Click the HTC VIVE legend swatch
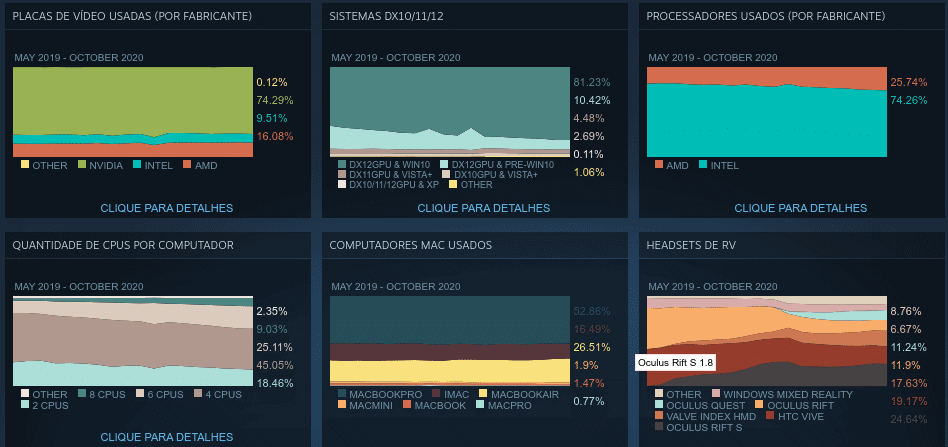The width and height of the screenshot is (948, 447). [x=770, y=416]
